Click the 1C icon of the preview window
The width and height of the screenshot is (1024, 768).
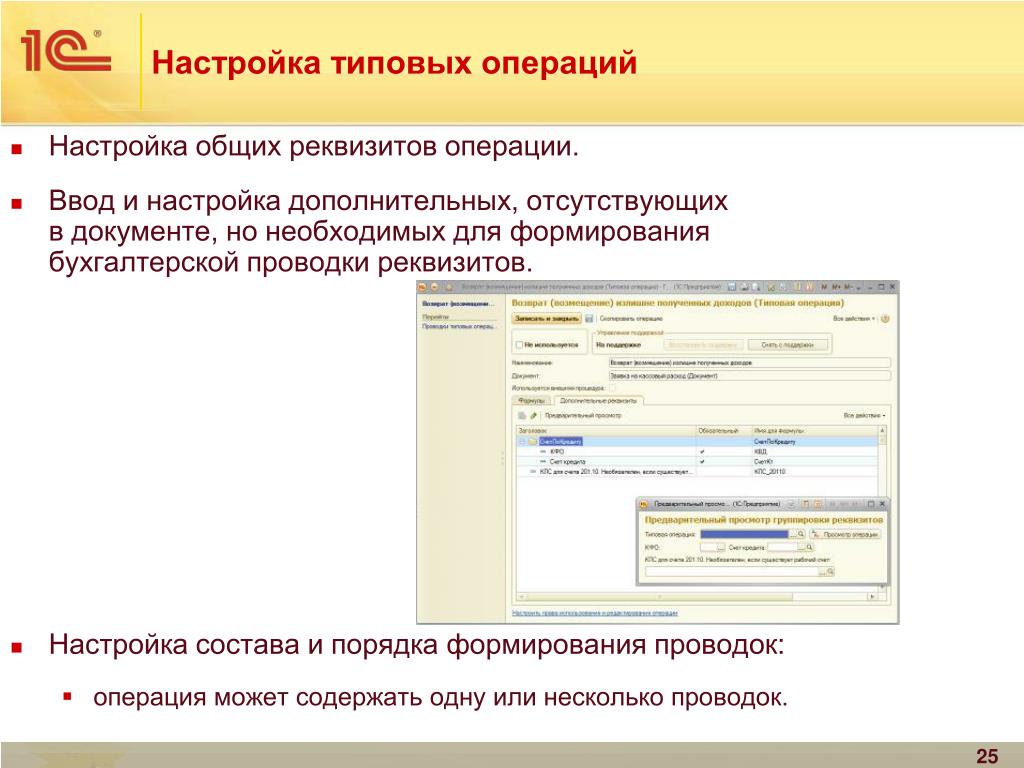pos(643,504)
